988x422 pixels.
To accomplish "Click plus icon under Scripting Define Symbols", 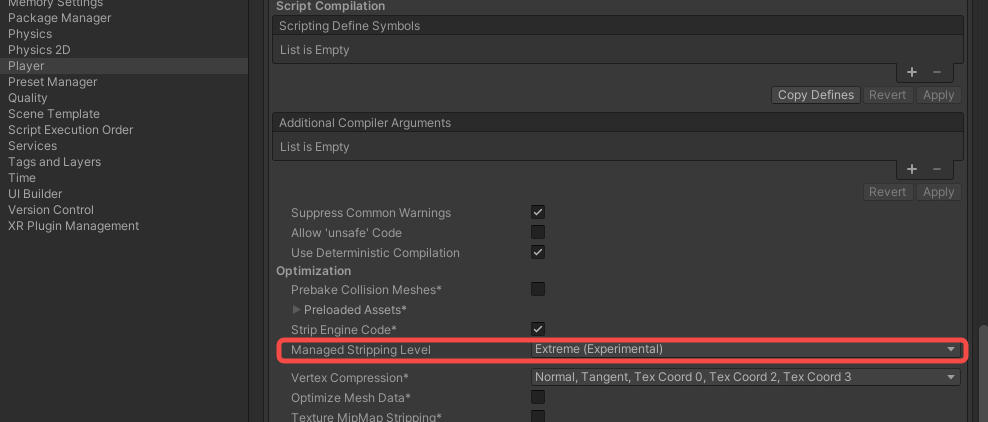I will tap(911, 72).
